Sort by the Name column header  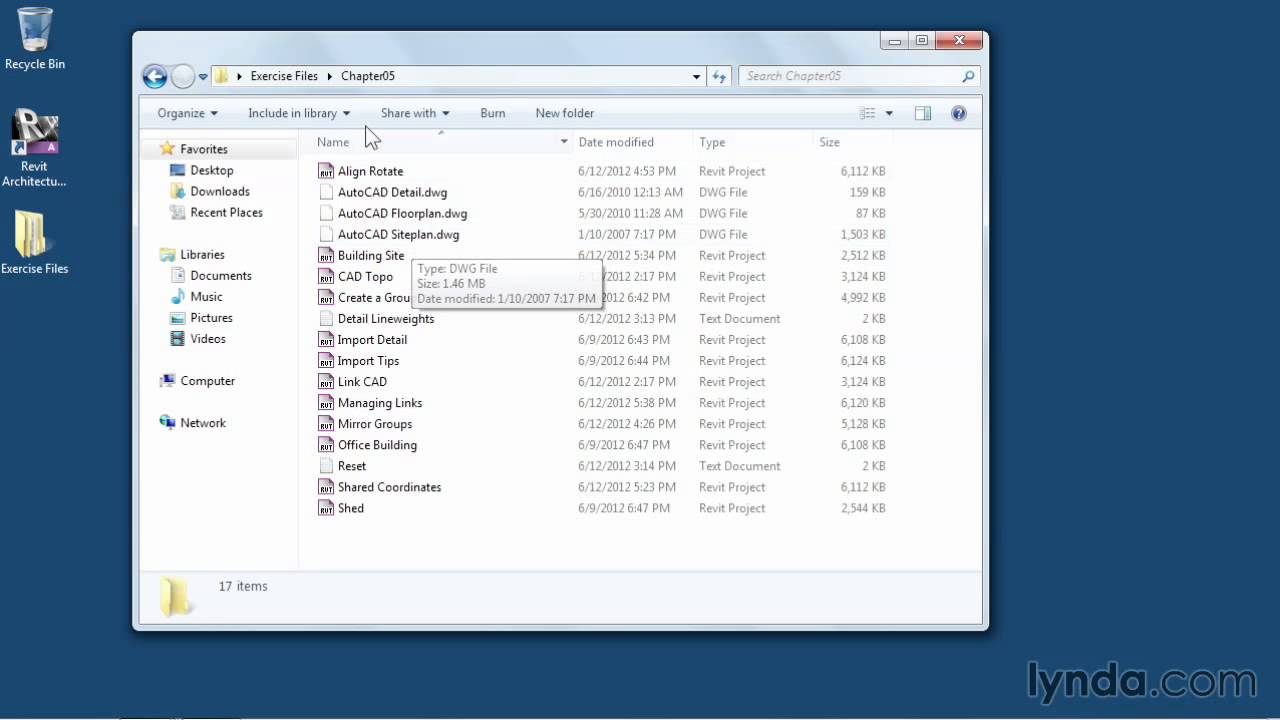(333, 142)
